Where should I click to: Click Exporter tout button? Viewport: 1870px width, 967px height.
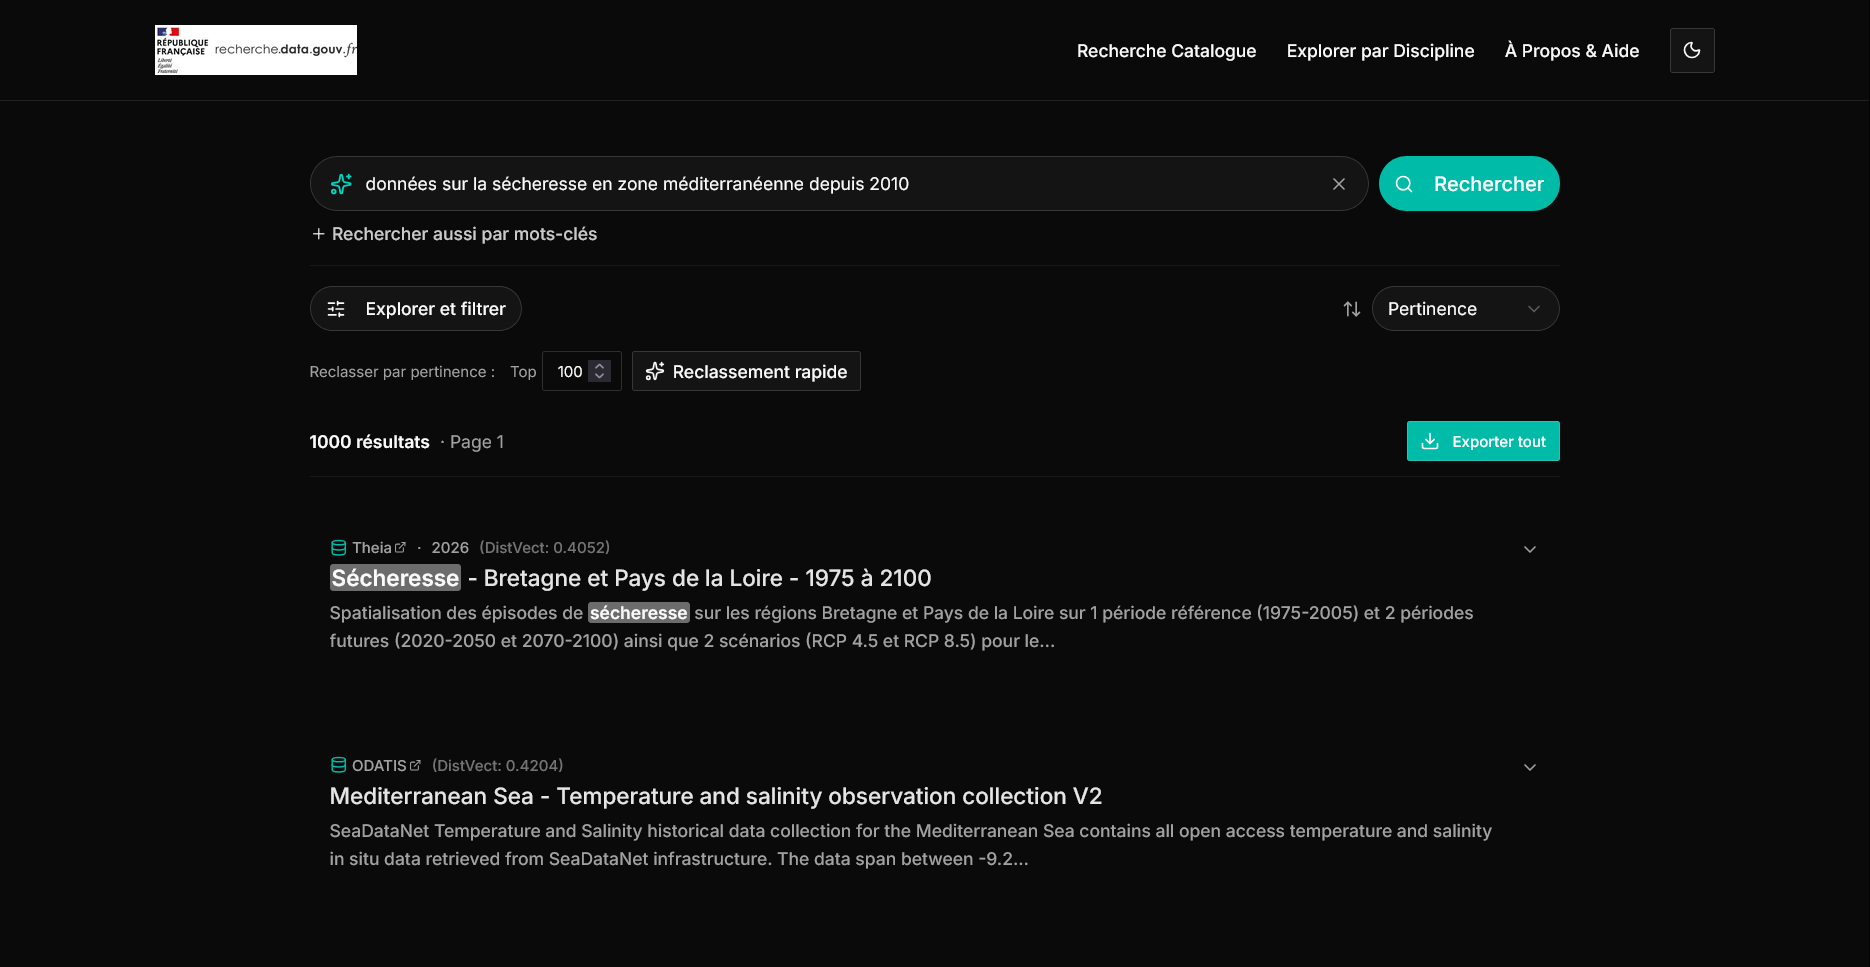[x=1483, y=441]
